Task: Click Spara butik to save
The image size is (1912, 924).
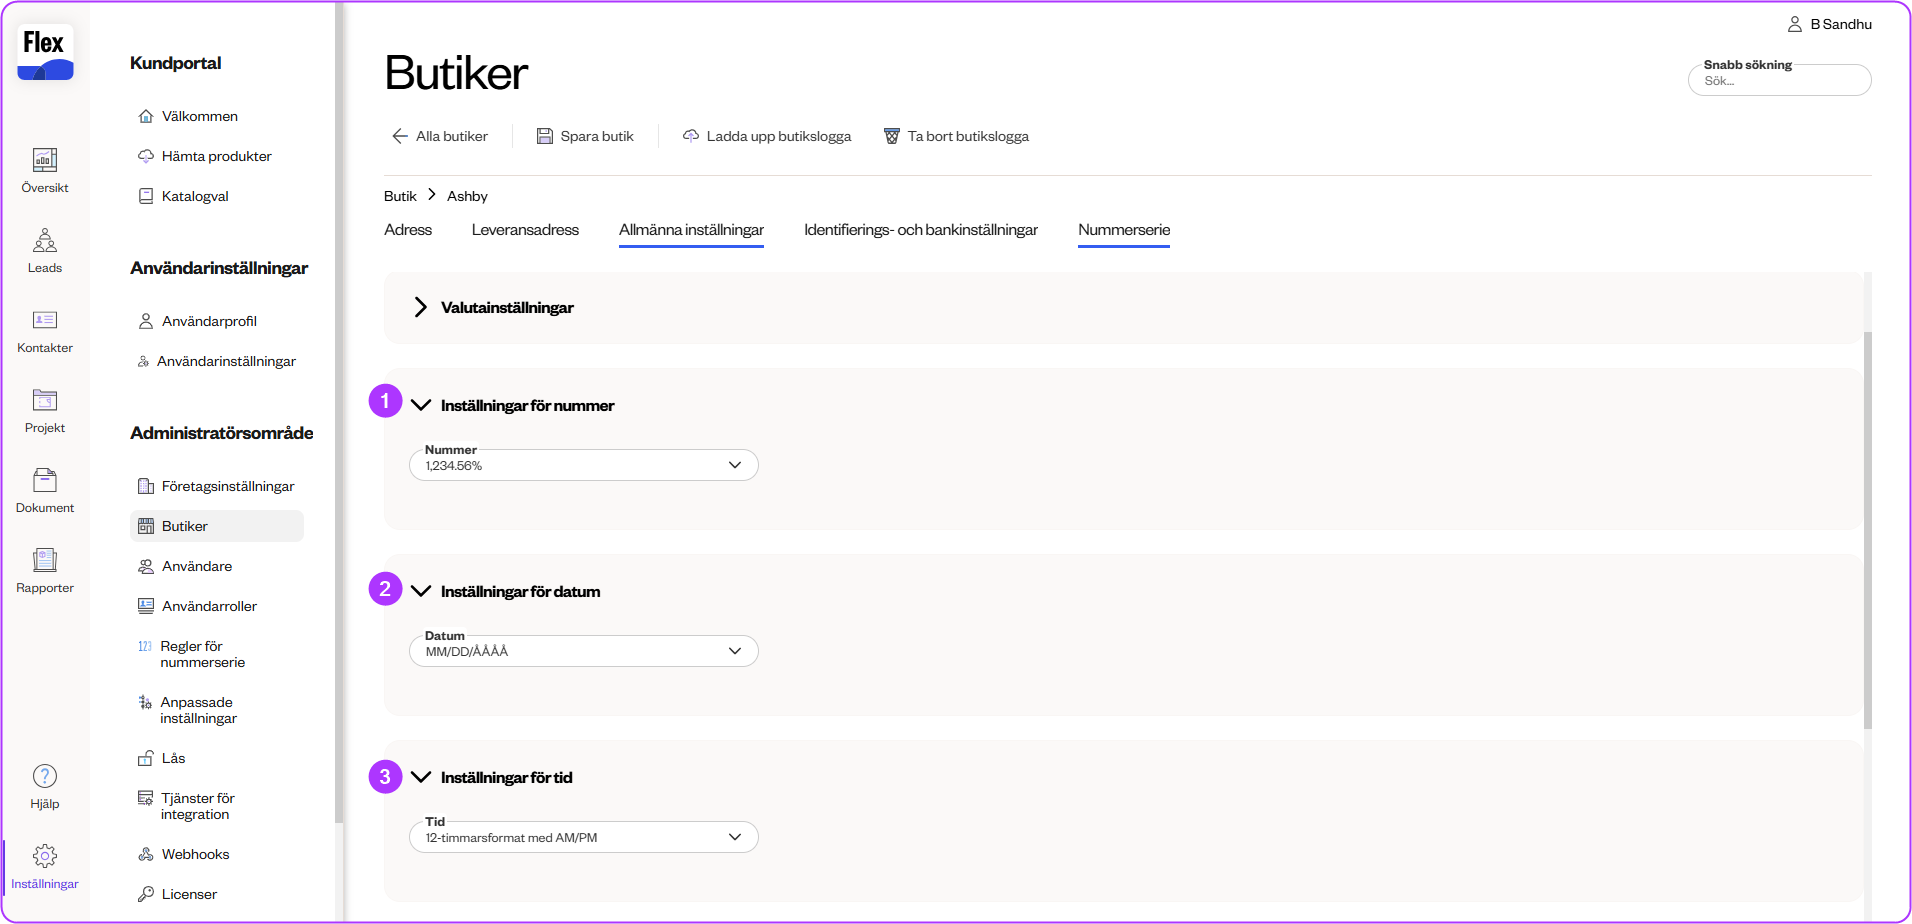Action: tap(585, 136)
